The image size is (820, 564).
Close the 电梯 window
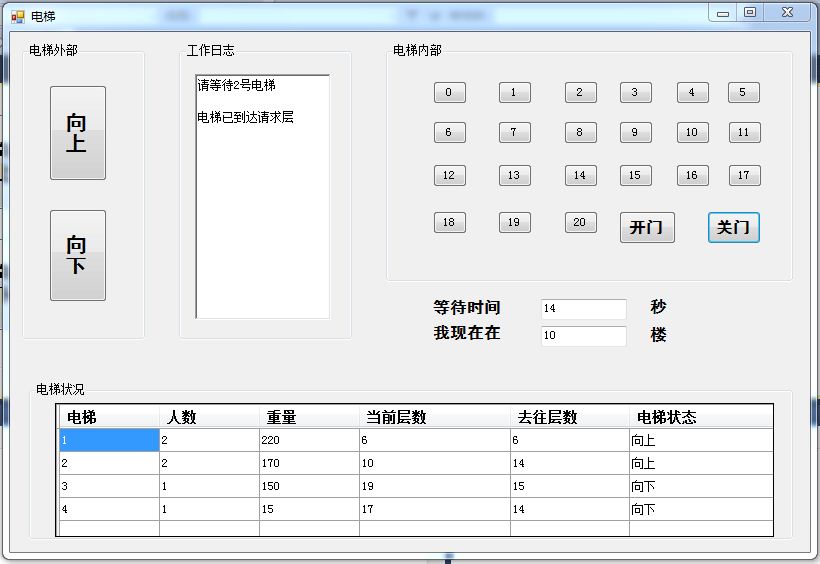(788, 13)
